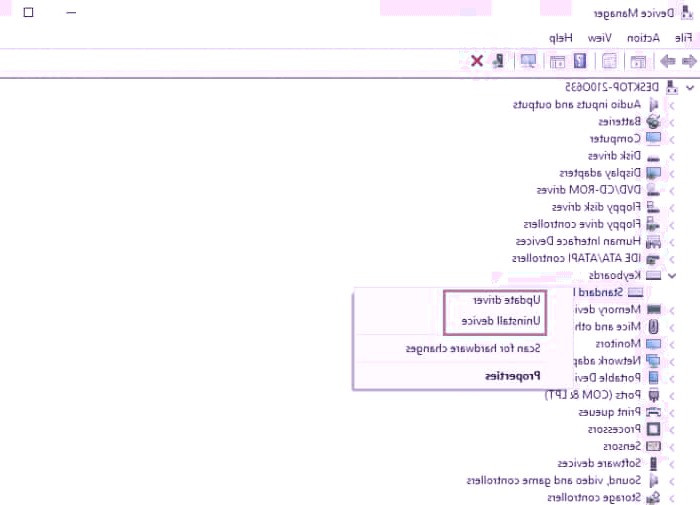The image size is (700, 505).
Task: Click the Sound, video and game controllers icon
Action: [654, 480]
